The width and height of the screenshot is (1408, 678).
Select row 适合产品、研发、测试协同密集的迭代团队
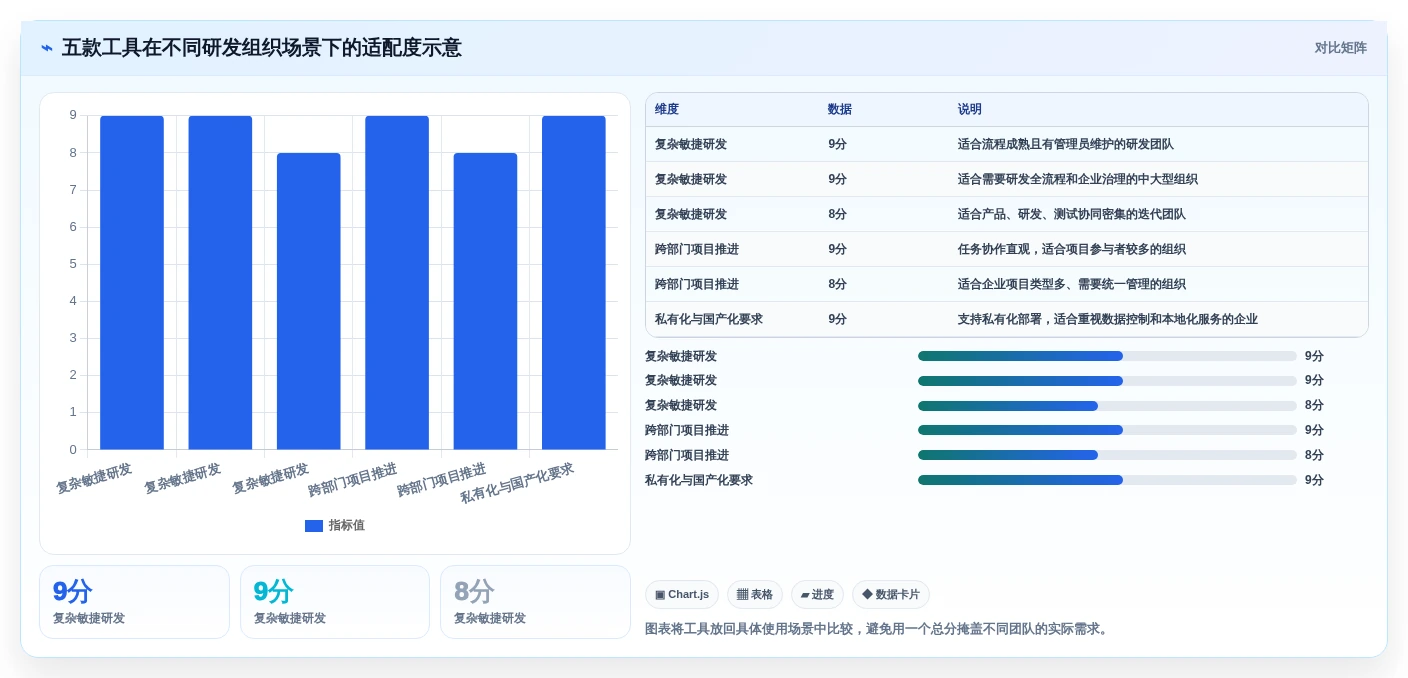pos(1007,215)
